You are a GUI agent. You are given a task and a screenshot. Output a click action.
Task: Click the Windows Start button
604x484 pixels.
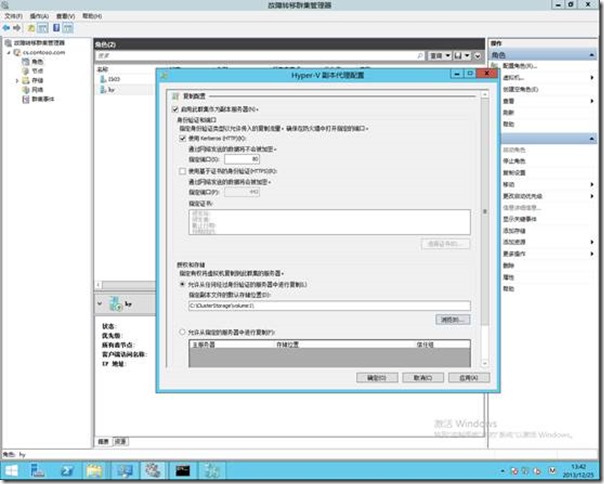pyautogui.click(x=11, y=471)
